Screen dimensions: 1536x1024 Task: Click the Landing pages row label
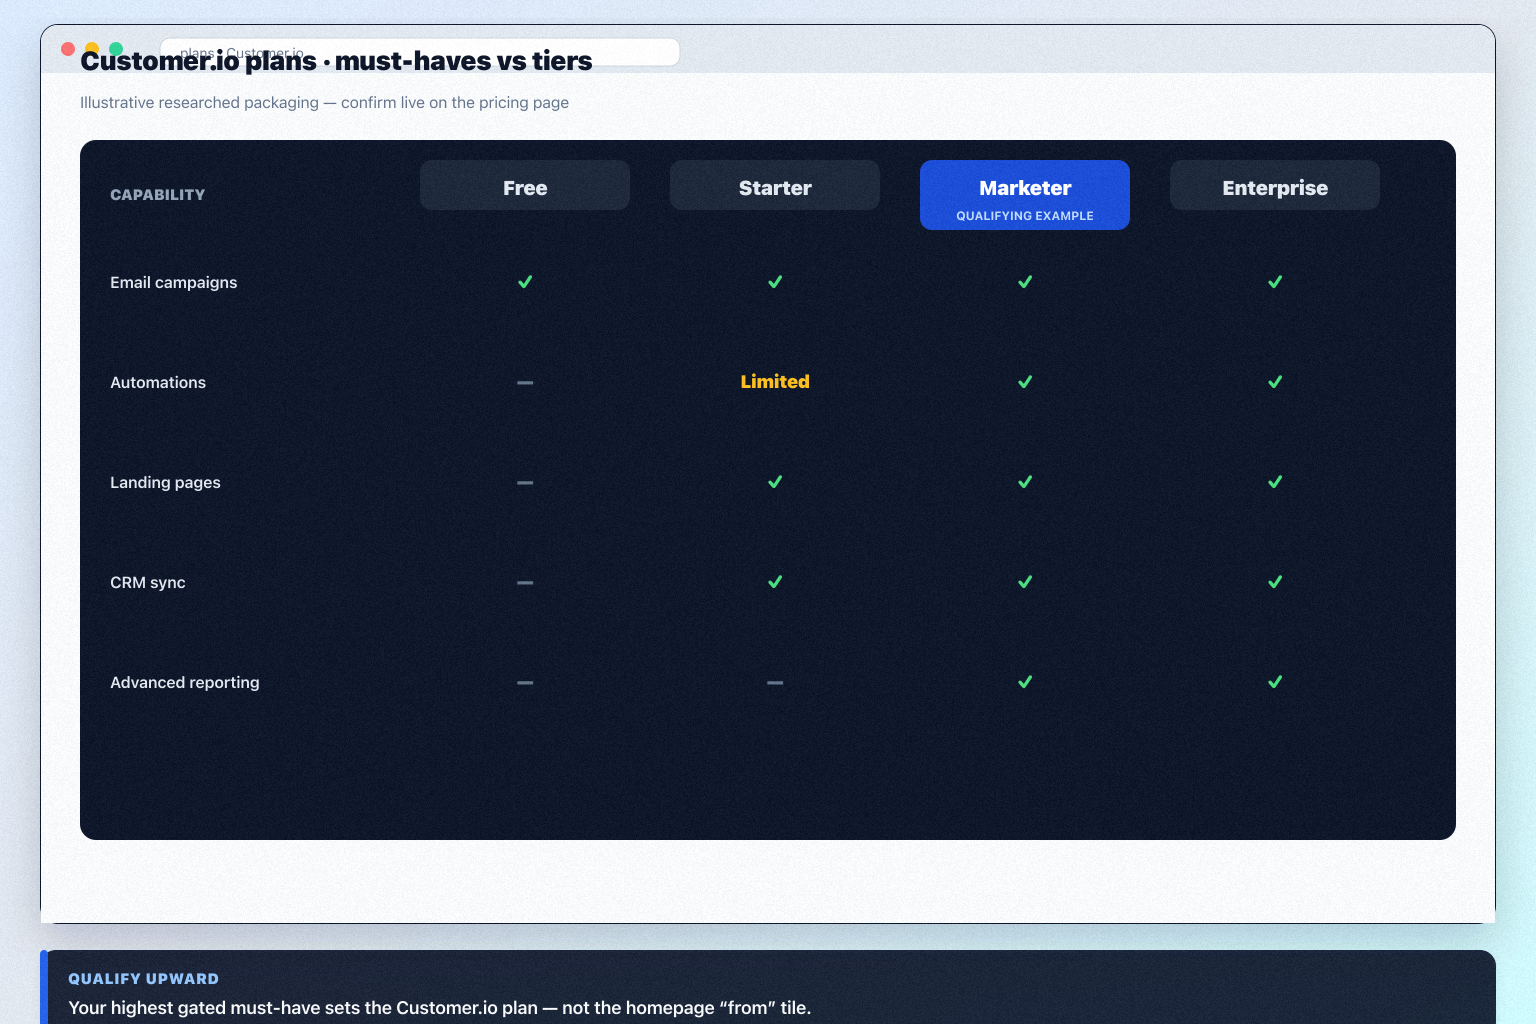click(x=165, y=483)
